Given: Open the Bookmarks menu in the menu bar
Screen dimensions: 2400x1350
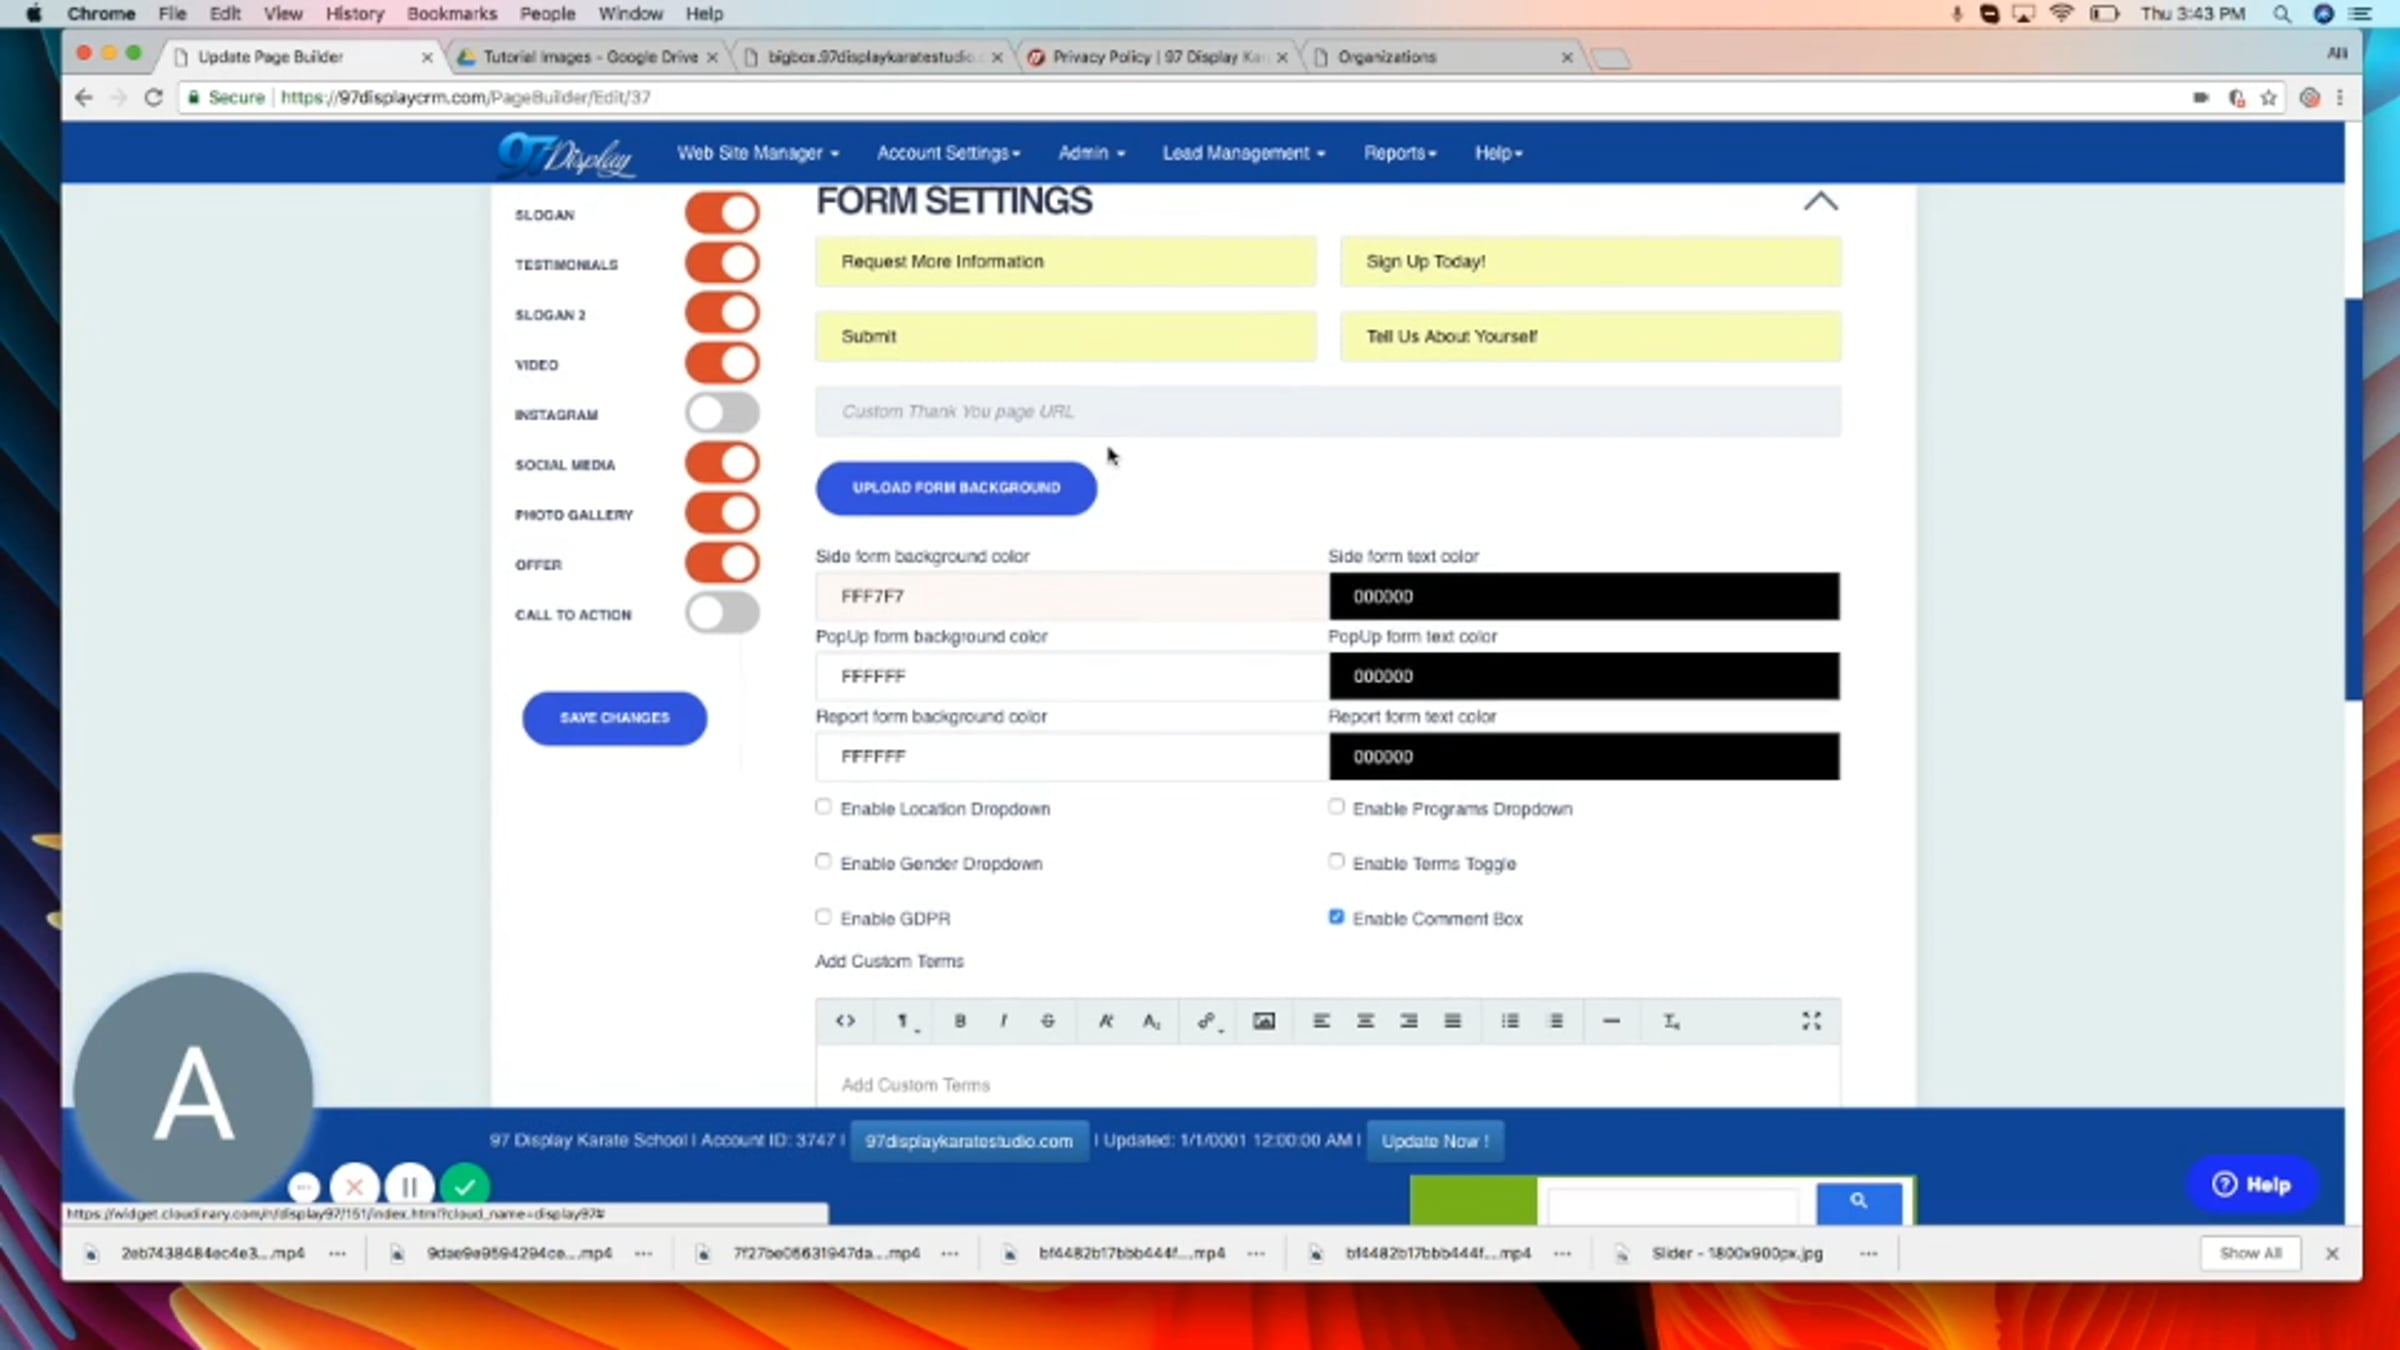Looking at the screenshot, I should point(451,14).
